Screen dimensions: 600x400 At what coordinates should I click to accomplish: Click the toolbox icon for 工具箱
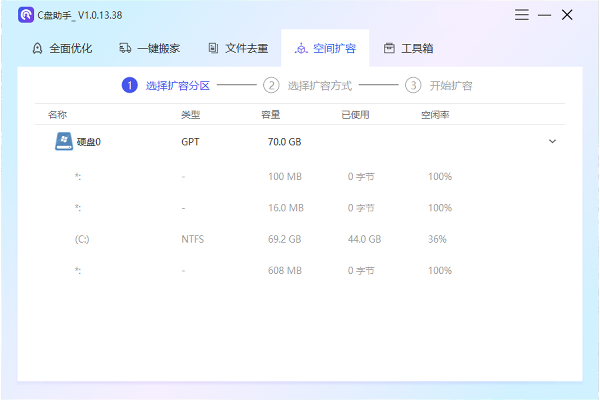389,48
